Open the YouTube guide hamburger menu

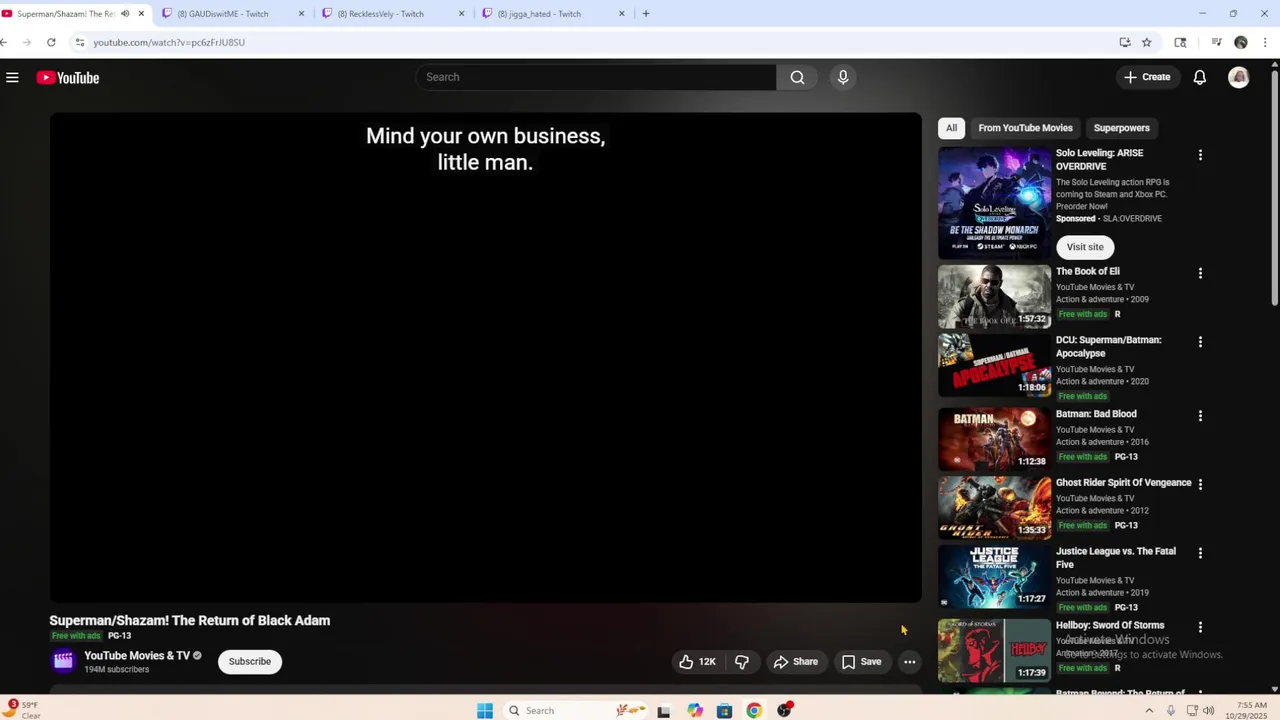12,77
